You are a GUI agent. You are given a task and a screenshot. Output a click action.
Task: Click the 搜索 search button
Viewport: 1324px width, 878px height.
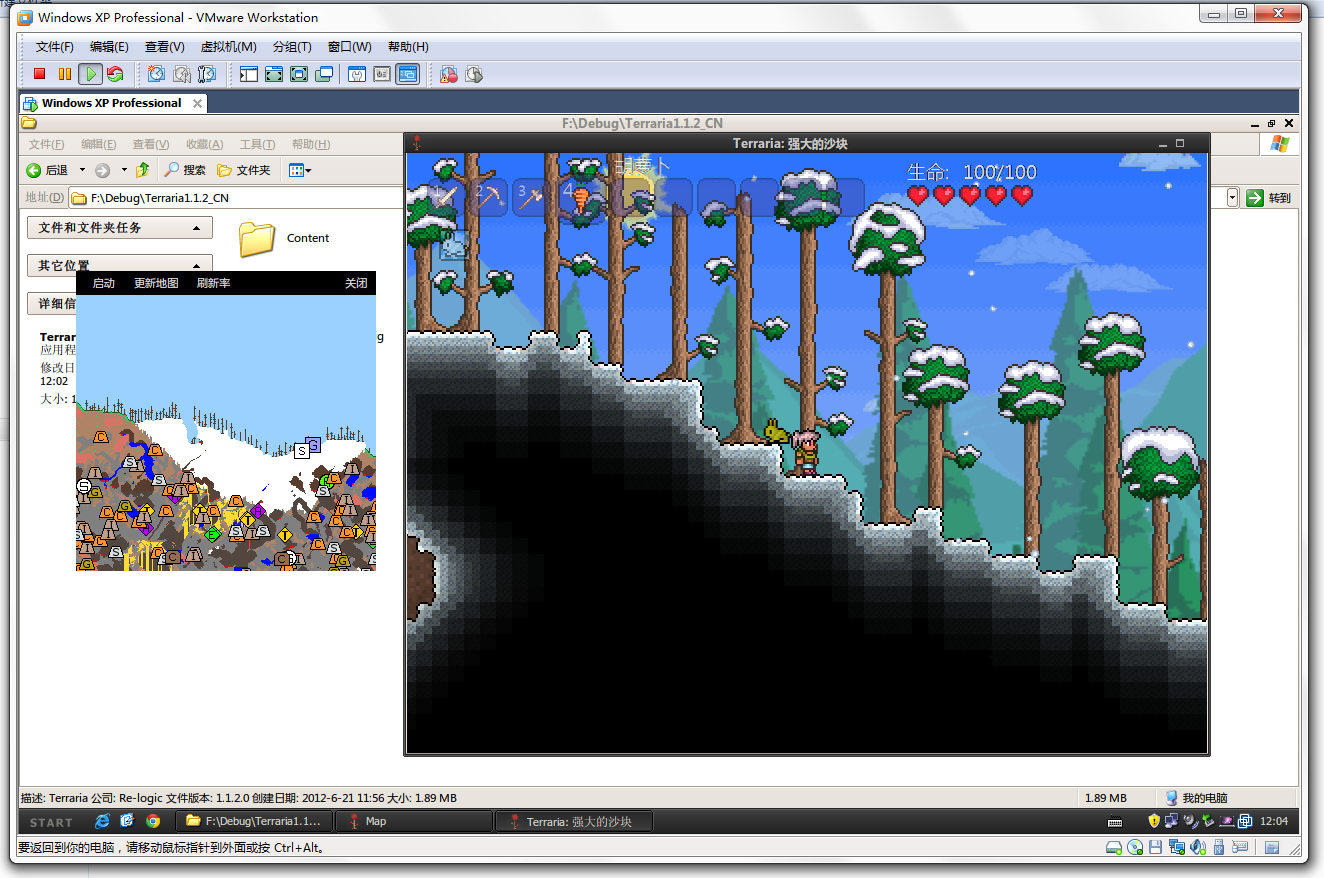coord(186,170)
